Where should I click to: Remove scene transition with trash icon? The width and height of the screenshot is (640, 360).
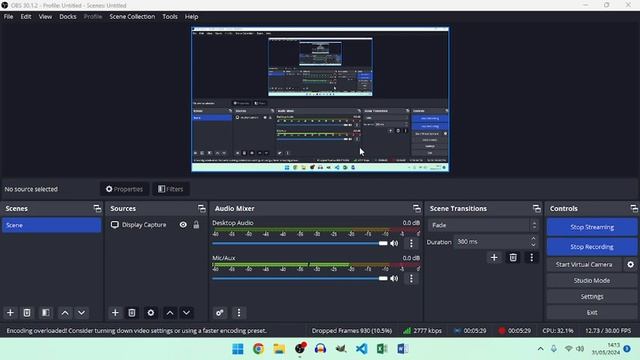pos(513,258)
